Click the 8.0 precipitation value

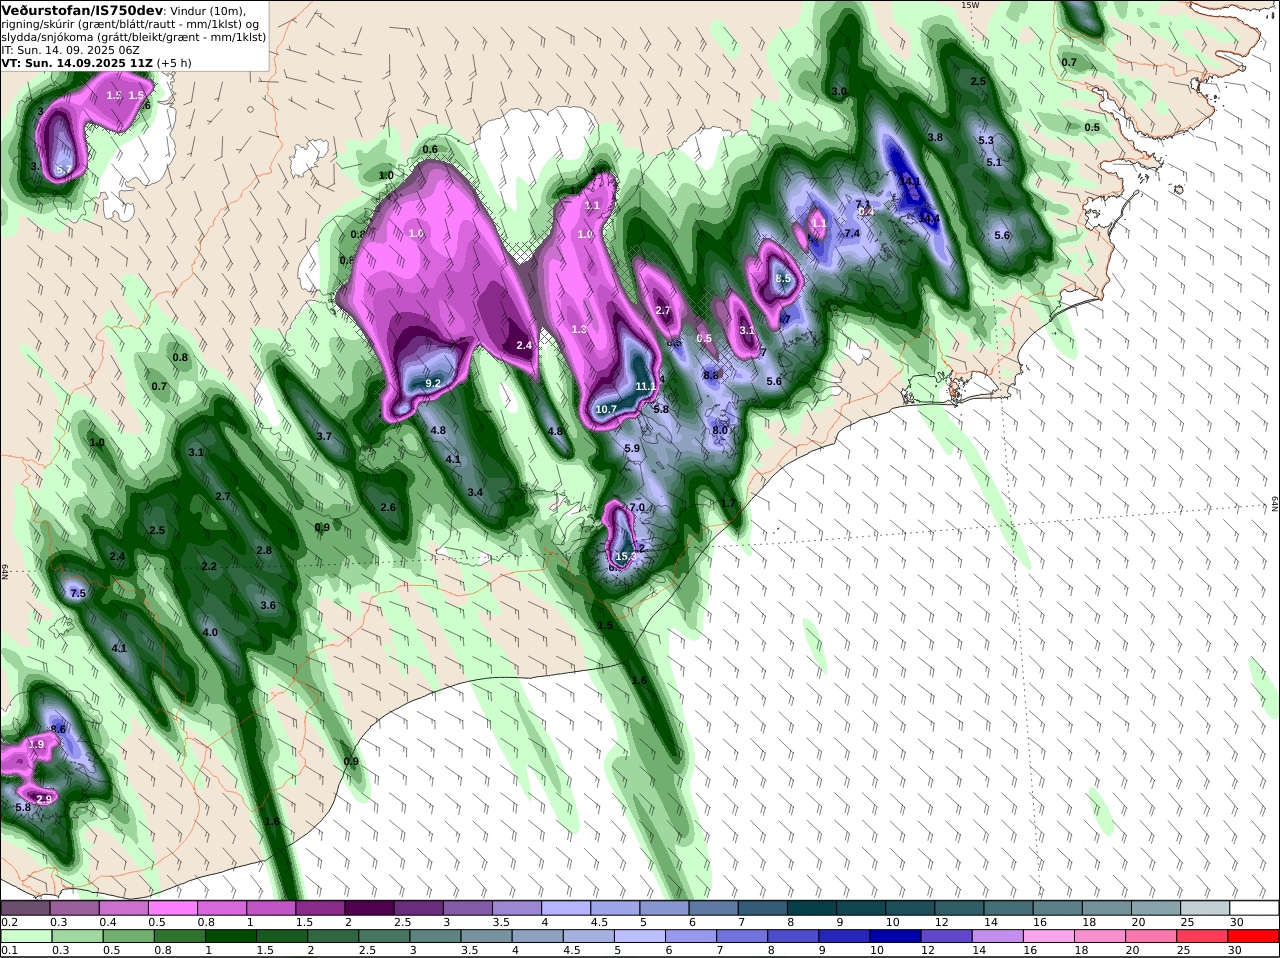point(720,430)
